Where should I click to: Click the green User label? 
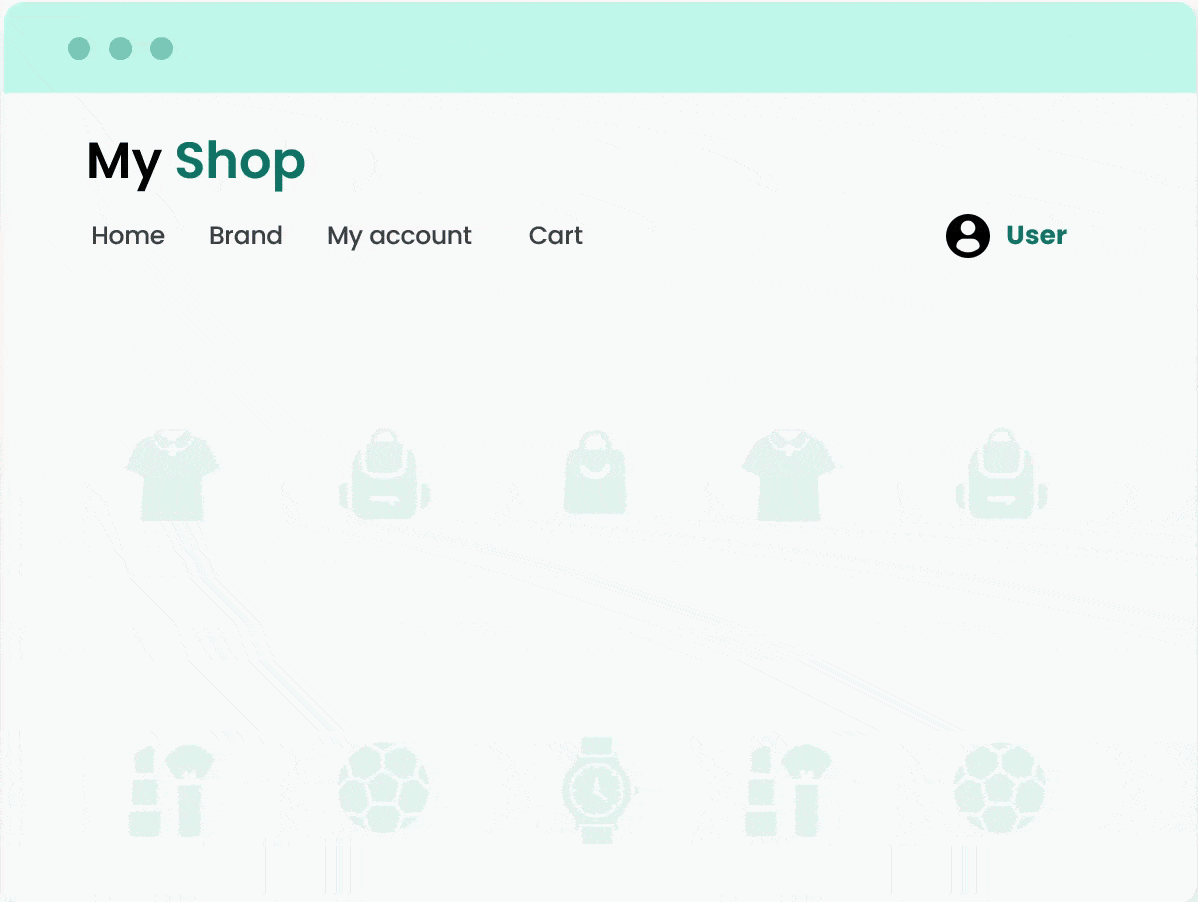coord(1036,236)
